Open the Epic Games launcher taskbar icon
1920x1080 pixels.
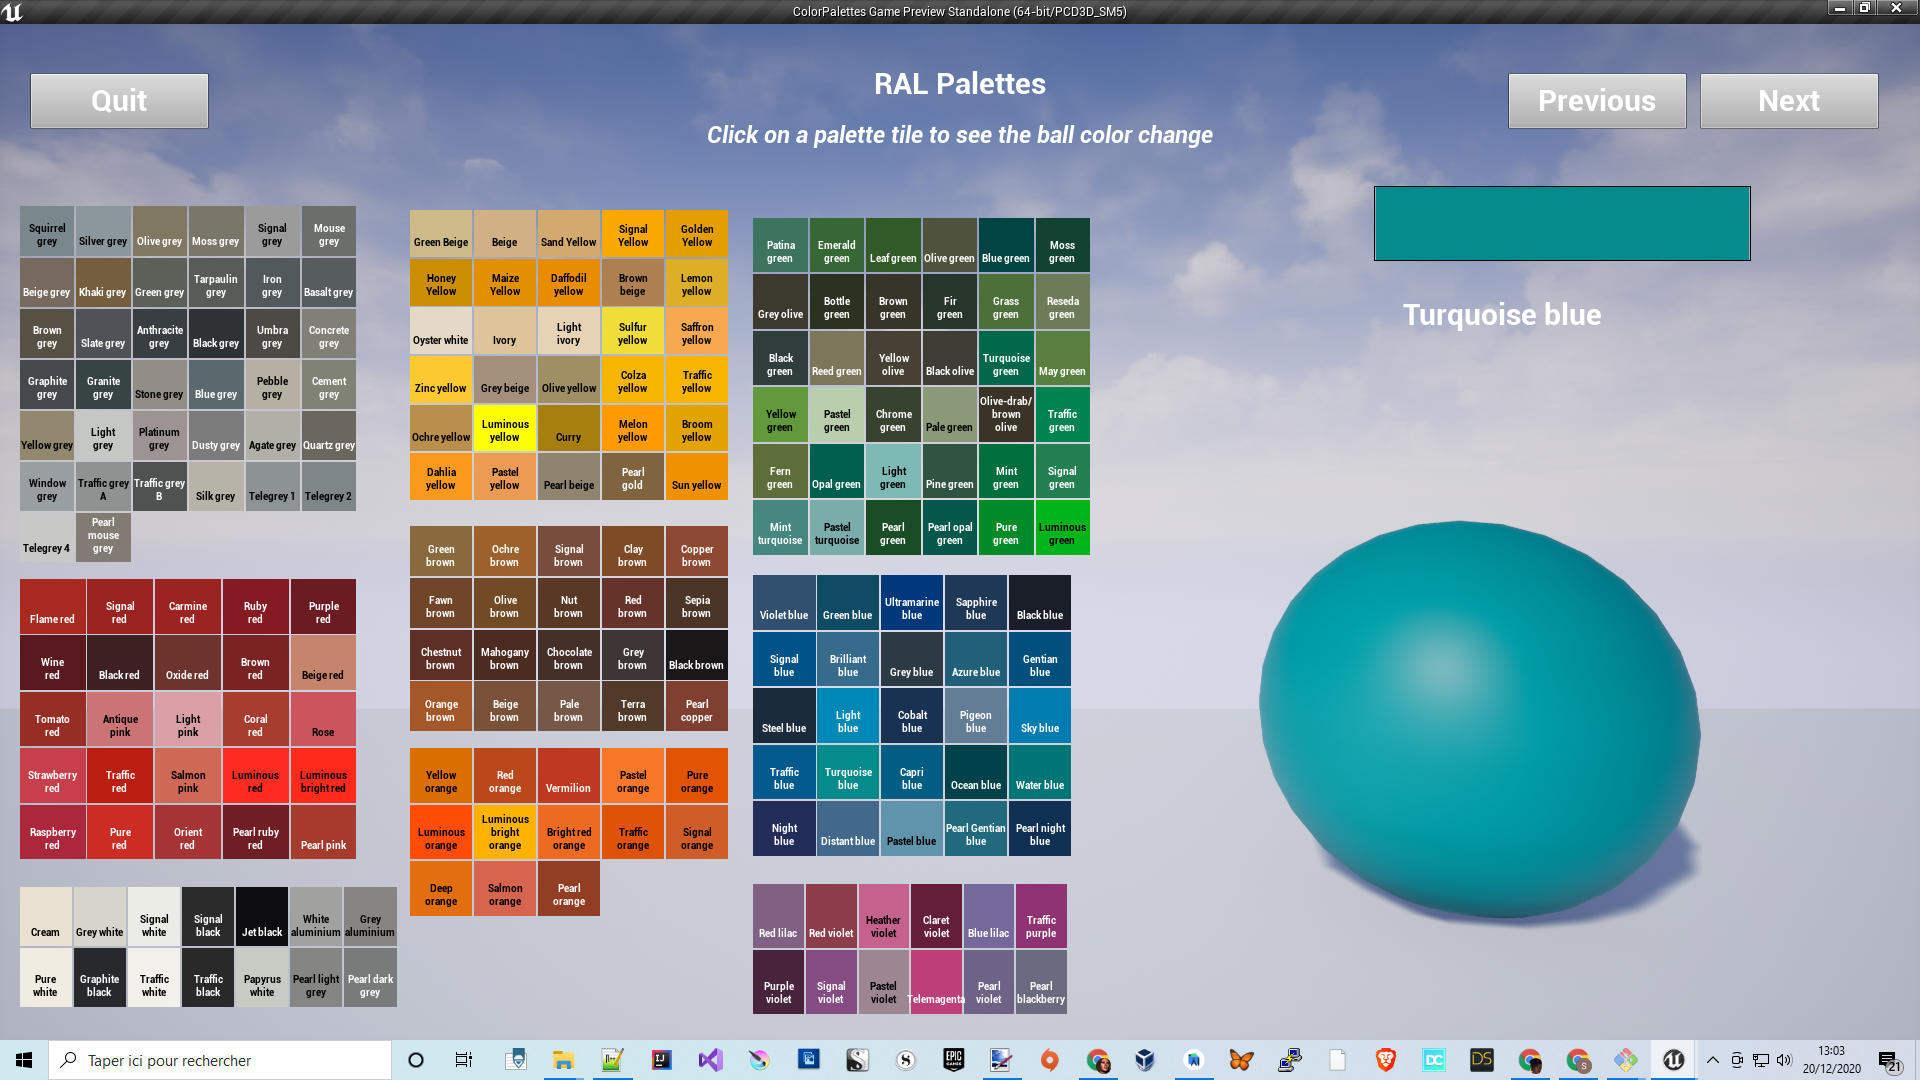coord(953,1060)
